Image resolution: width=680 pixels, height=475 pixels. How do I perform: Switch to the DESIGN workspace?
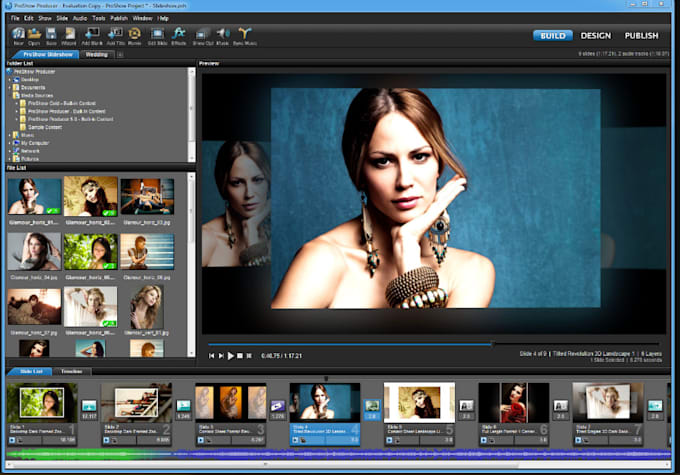point(595,35)
